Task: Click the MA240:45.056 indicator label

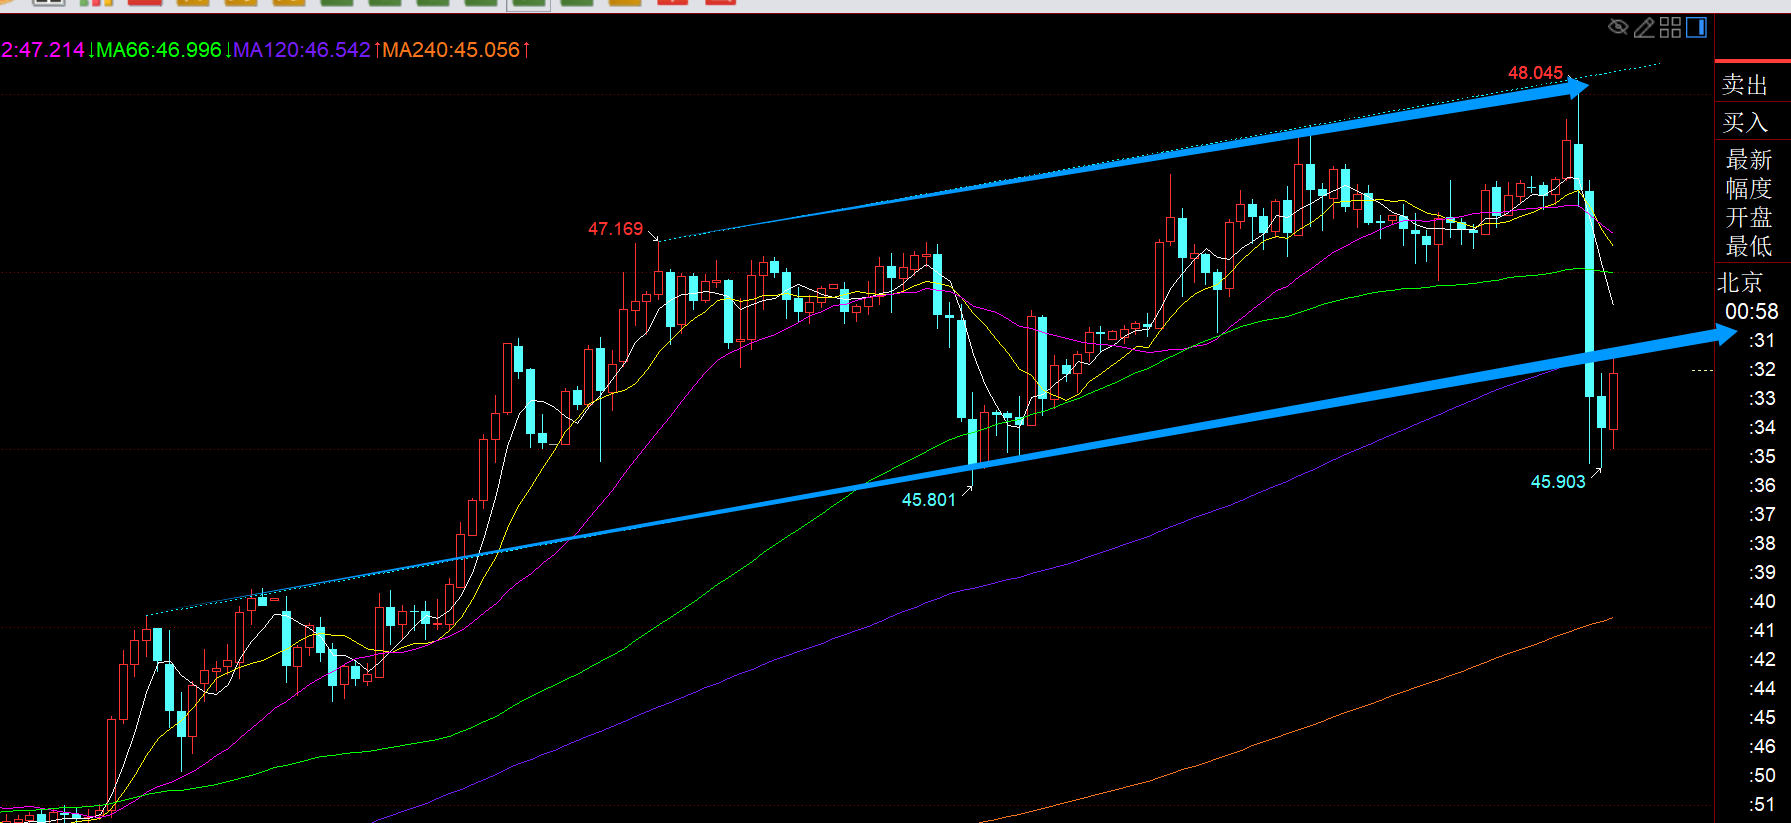Action: (x=452, y=50)
